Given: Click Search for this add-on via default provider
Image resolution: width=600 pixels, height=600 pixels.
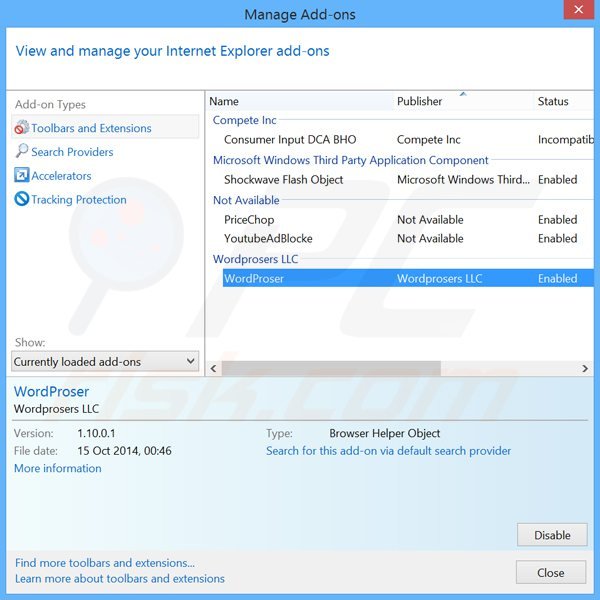Looking at the screenshot, I should click(x=388, y=451).
